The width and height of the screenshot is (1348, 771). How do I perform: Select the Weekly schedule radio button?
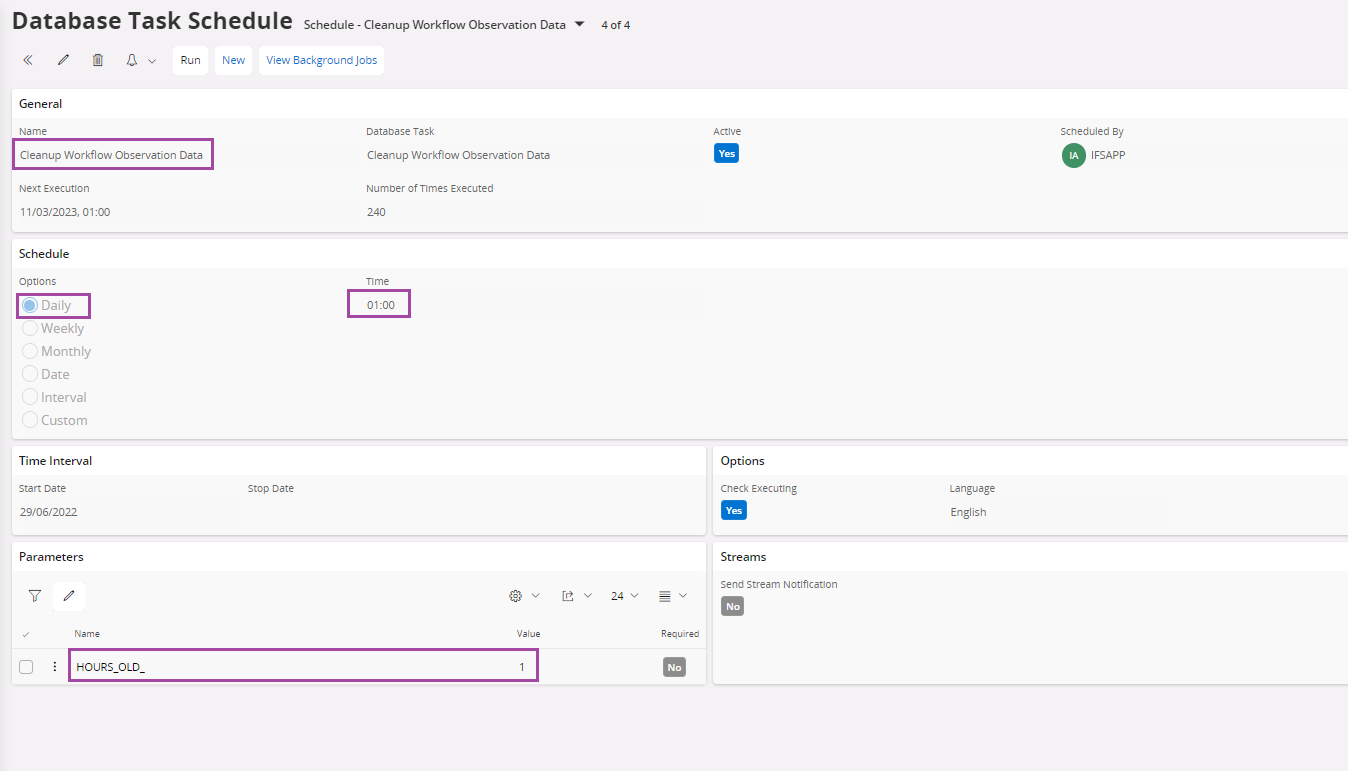(x=30, y=328)
